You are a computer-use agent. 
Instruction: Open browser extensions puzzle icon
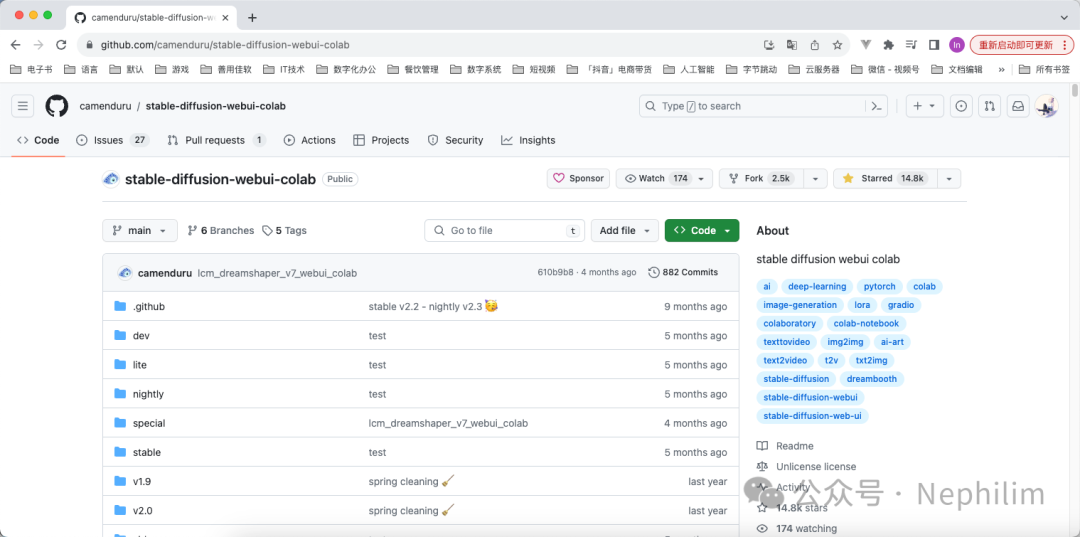889,45
